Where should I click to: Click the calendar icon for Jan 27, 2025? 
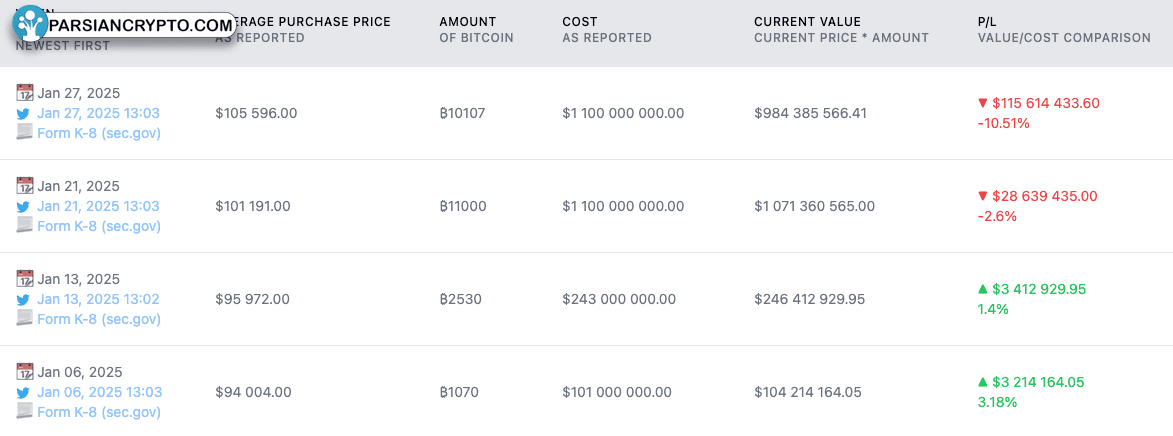[x=25, y=93]
